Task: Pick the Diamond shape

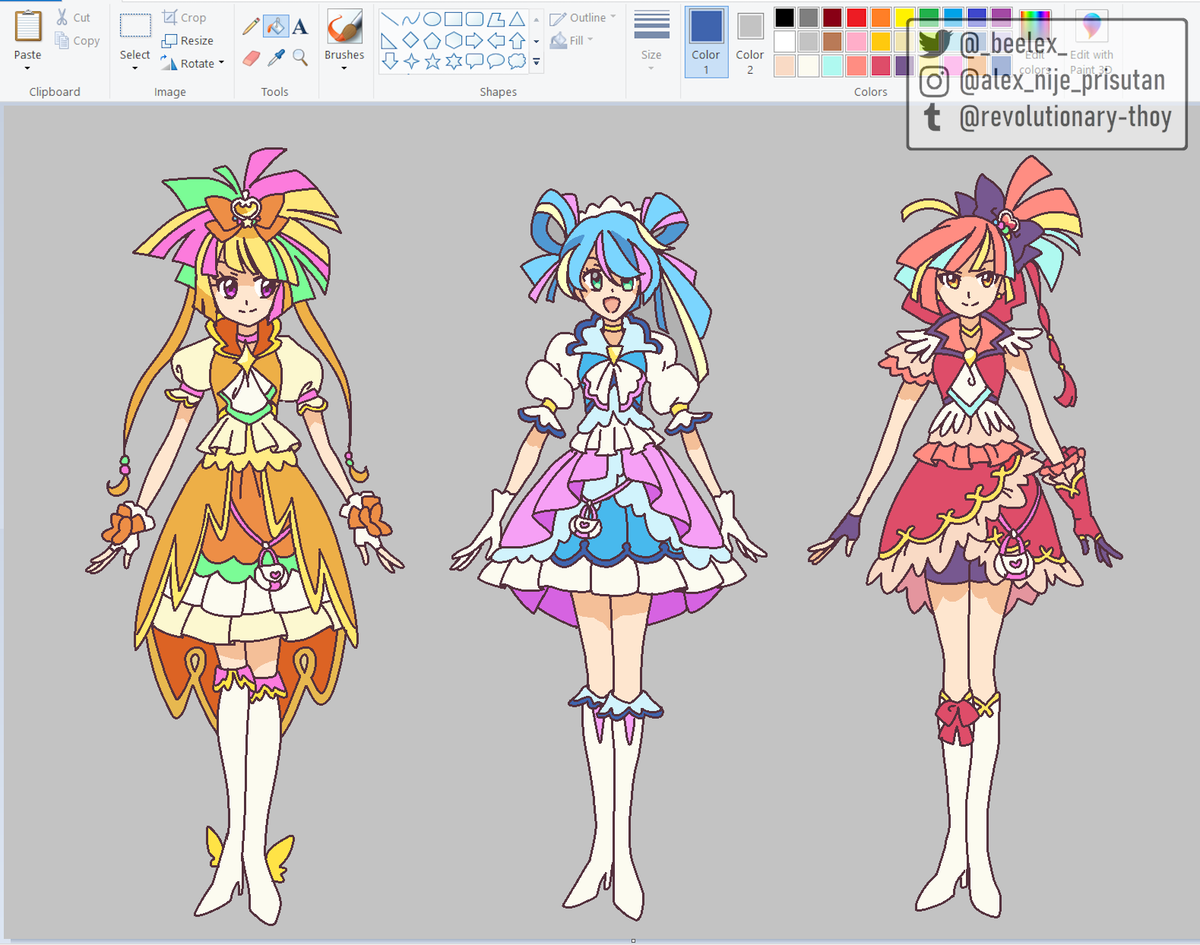Action: click(411, 40)
